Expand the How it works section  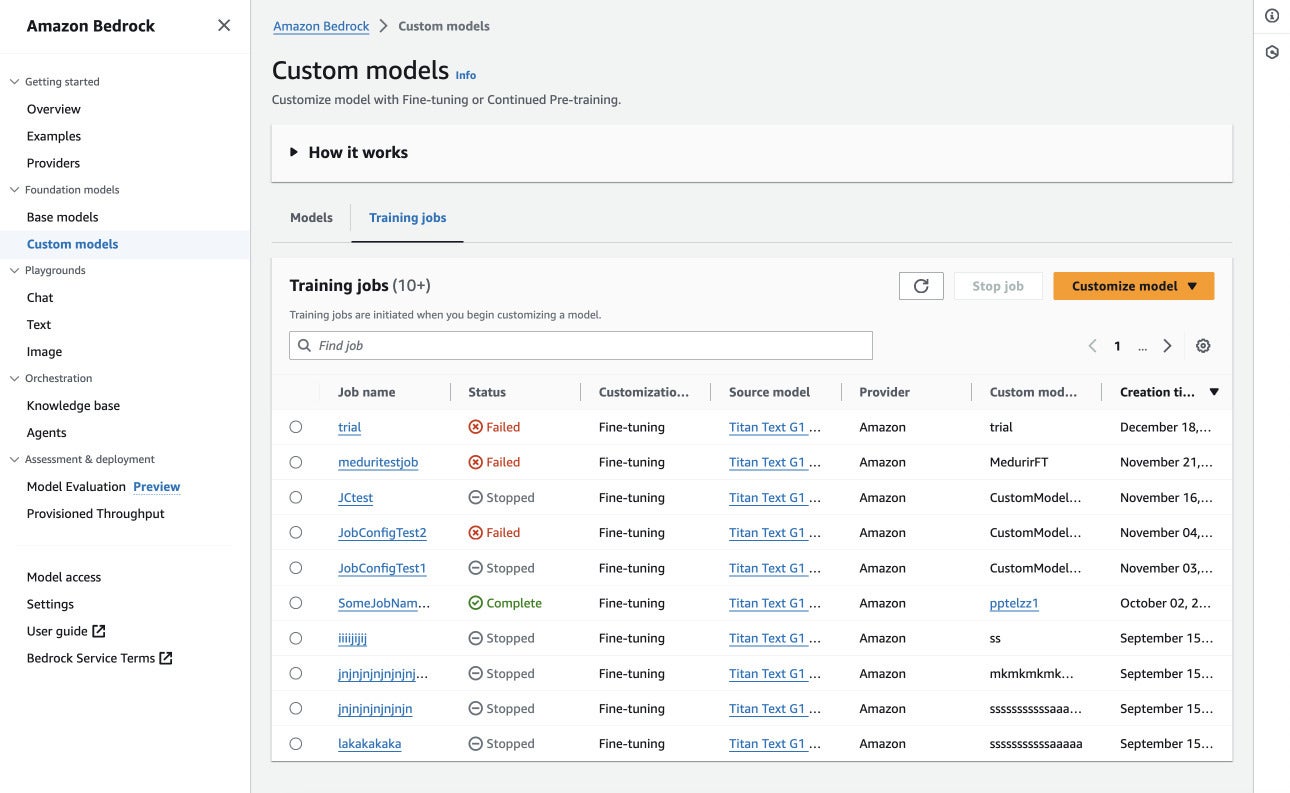tap(348, 153)
